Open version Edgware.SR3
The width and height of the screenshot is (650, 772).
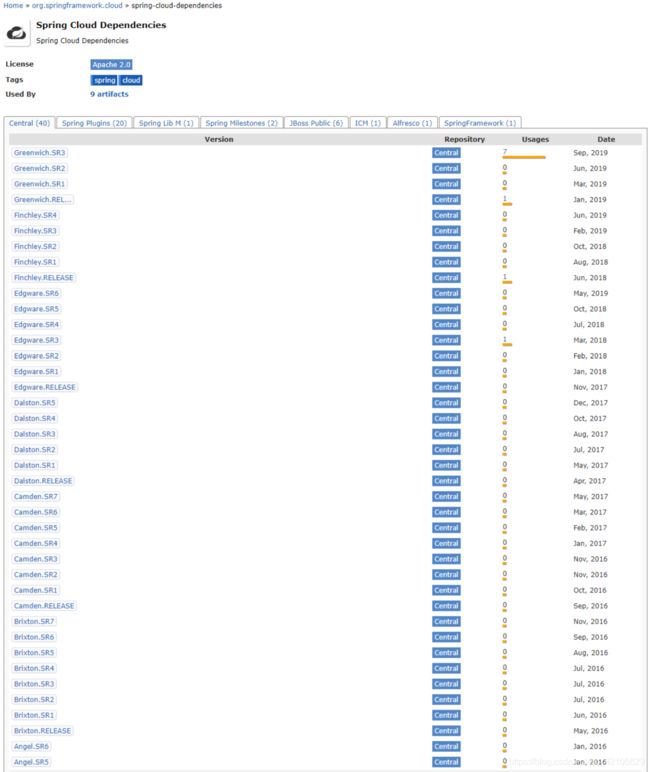click(36, 340)
